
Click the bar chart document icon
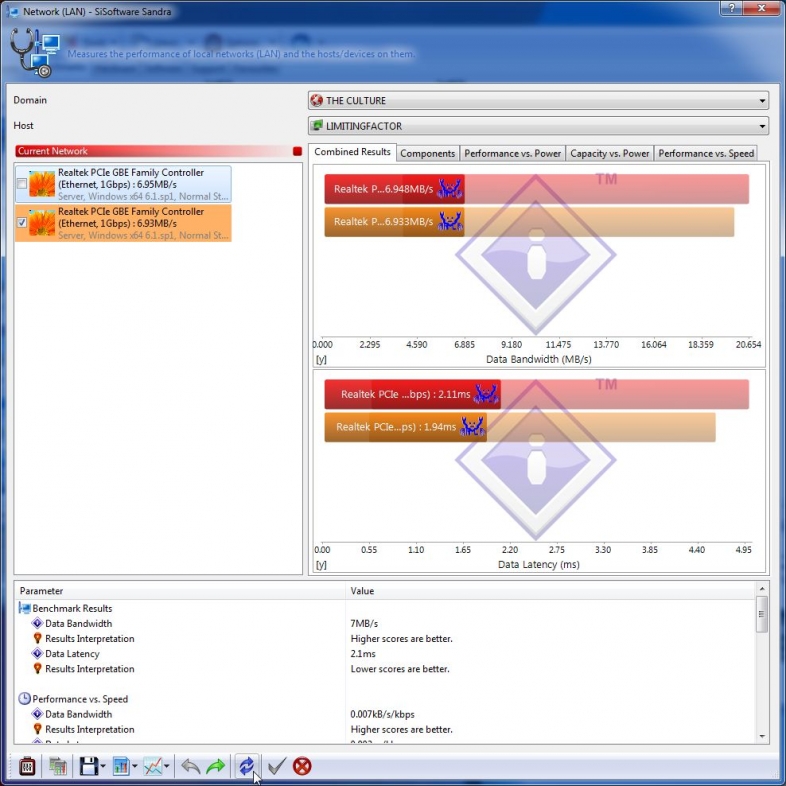pos(121,766)
